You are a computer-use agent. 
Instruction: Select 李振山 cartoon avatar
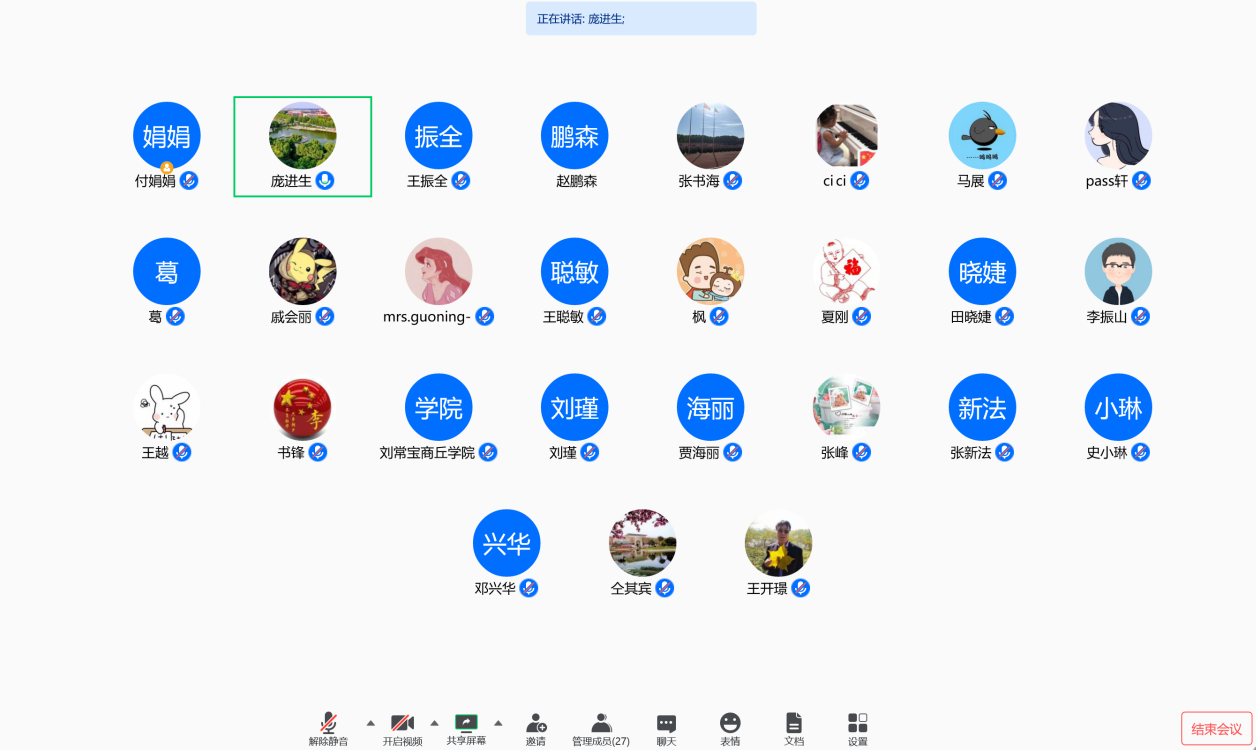1118,271
